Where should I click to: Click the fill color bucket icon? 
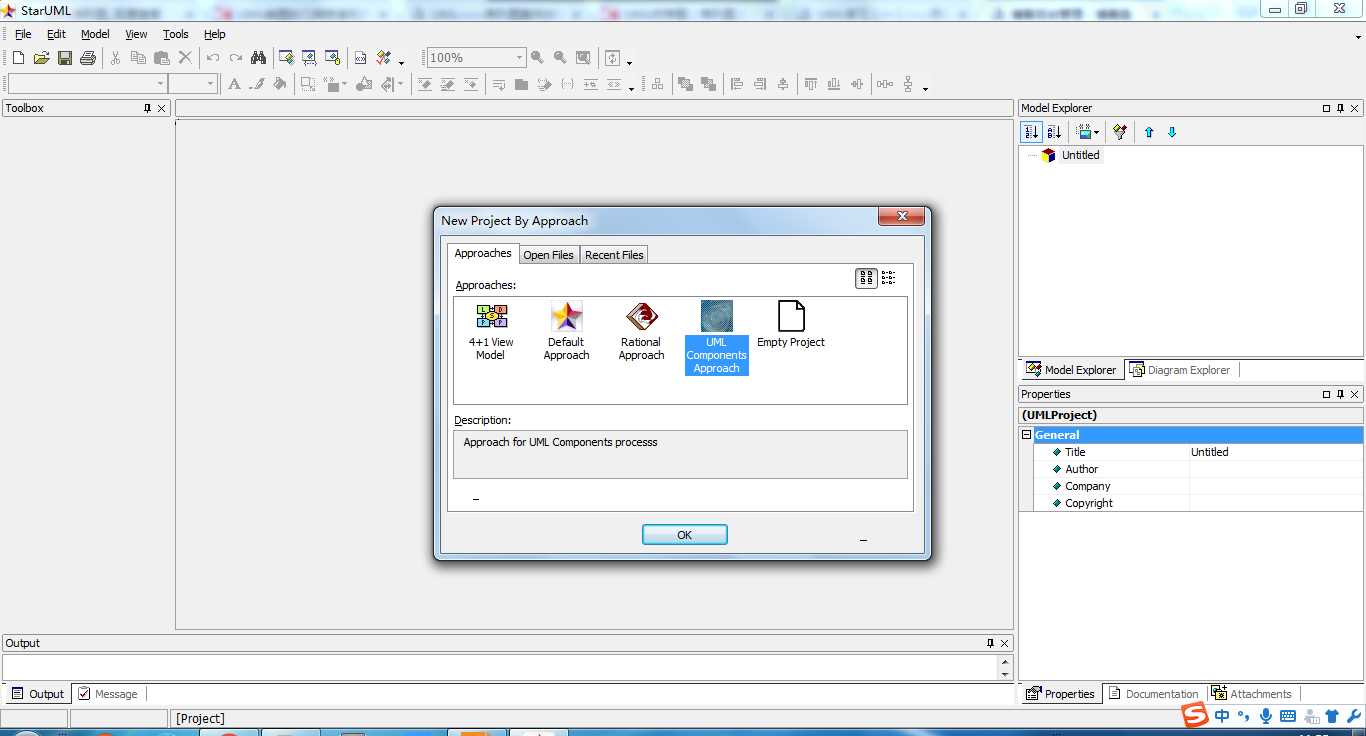[x=280, y=84]
